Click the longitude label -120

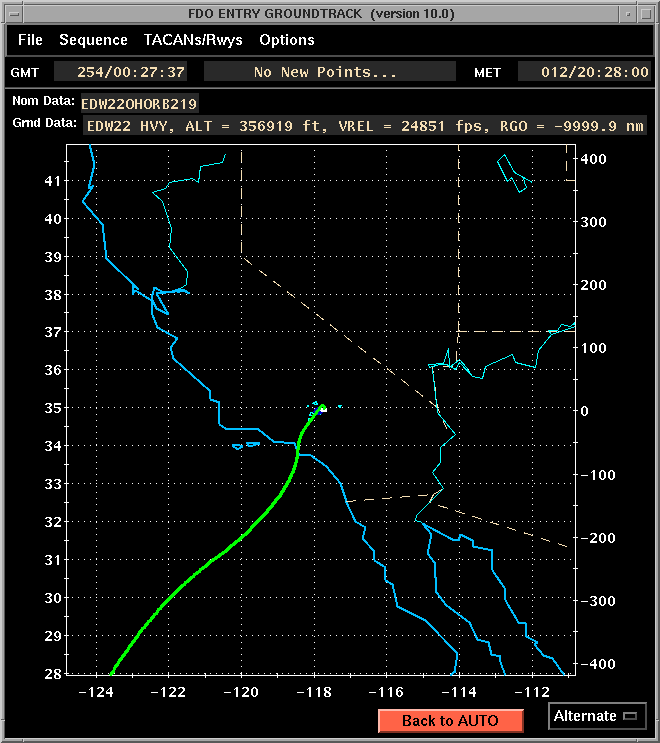pos(241,692)
